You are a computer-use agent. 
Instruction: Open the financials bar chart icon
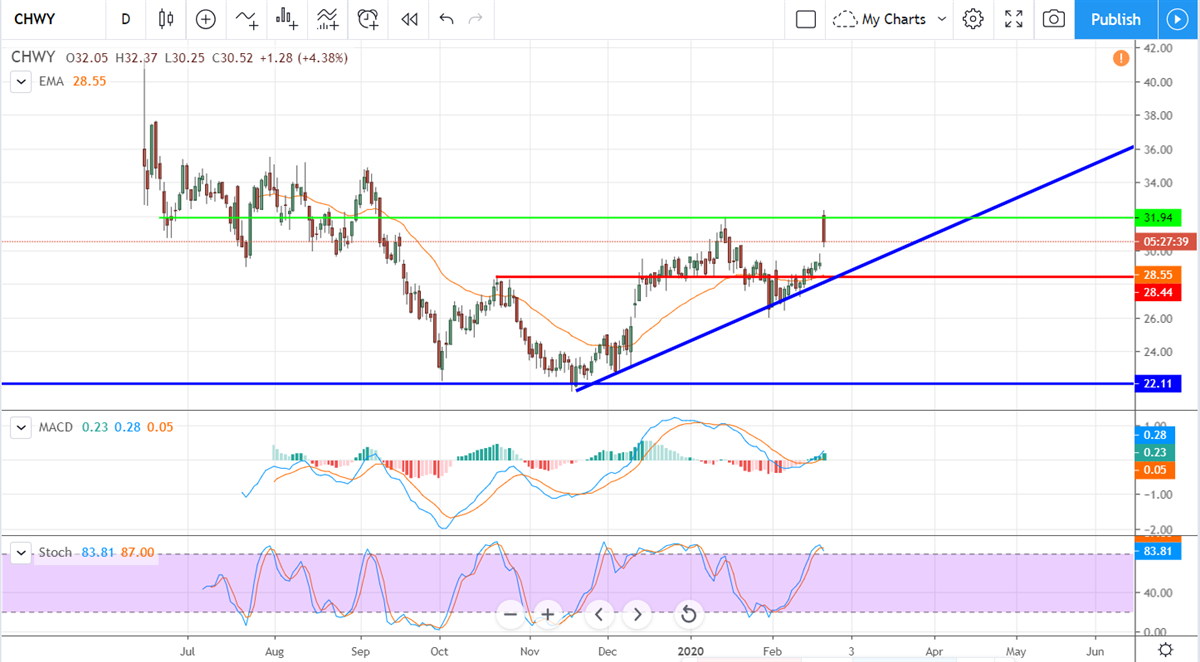(287, 19)
